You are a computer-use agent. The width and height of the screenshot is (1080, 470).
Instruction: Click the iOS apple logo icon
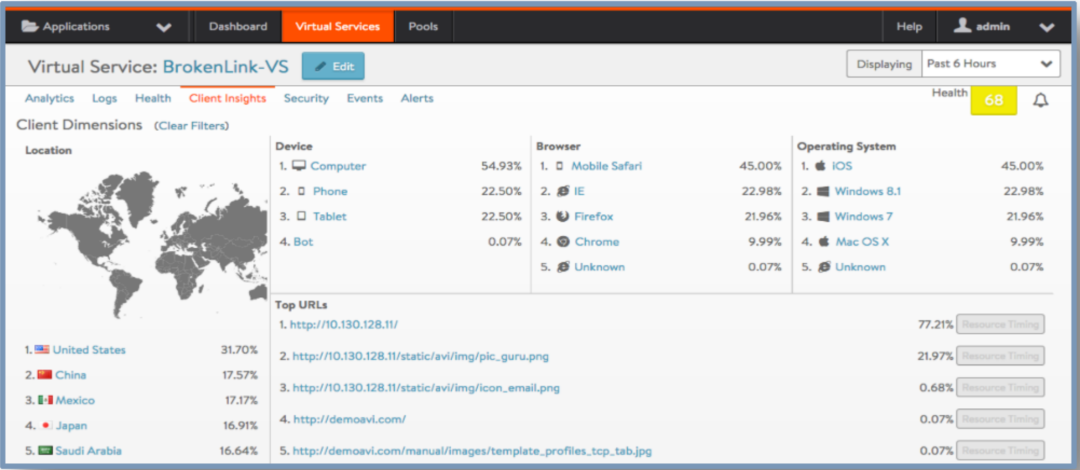(820, 166)
